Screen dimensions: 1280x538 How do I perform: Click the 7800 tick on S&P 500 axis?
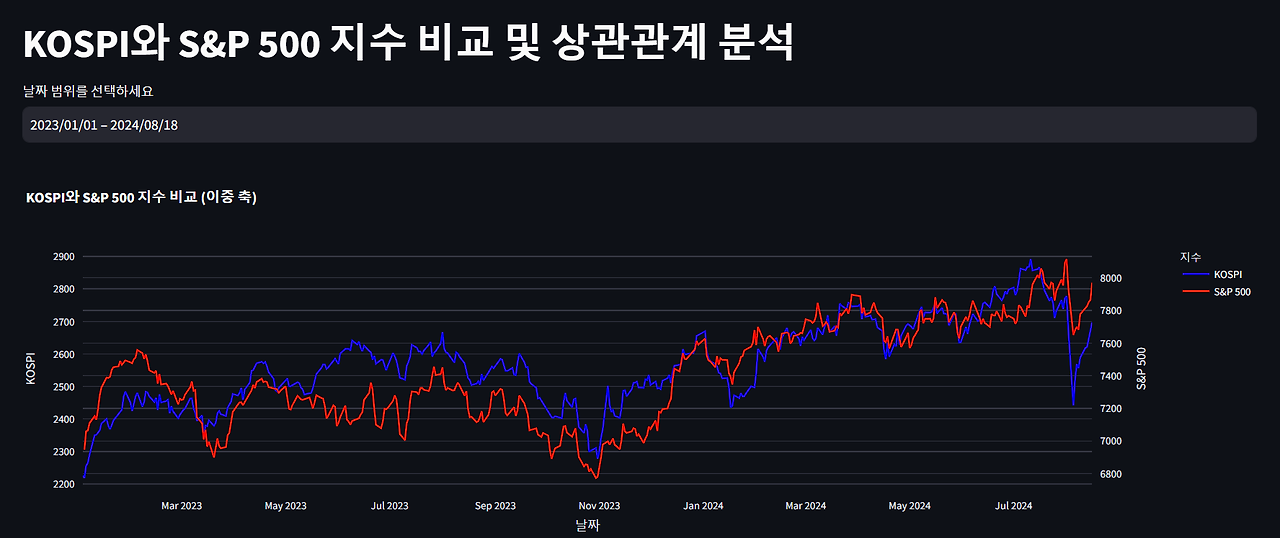coord(1110,311)
